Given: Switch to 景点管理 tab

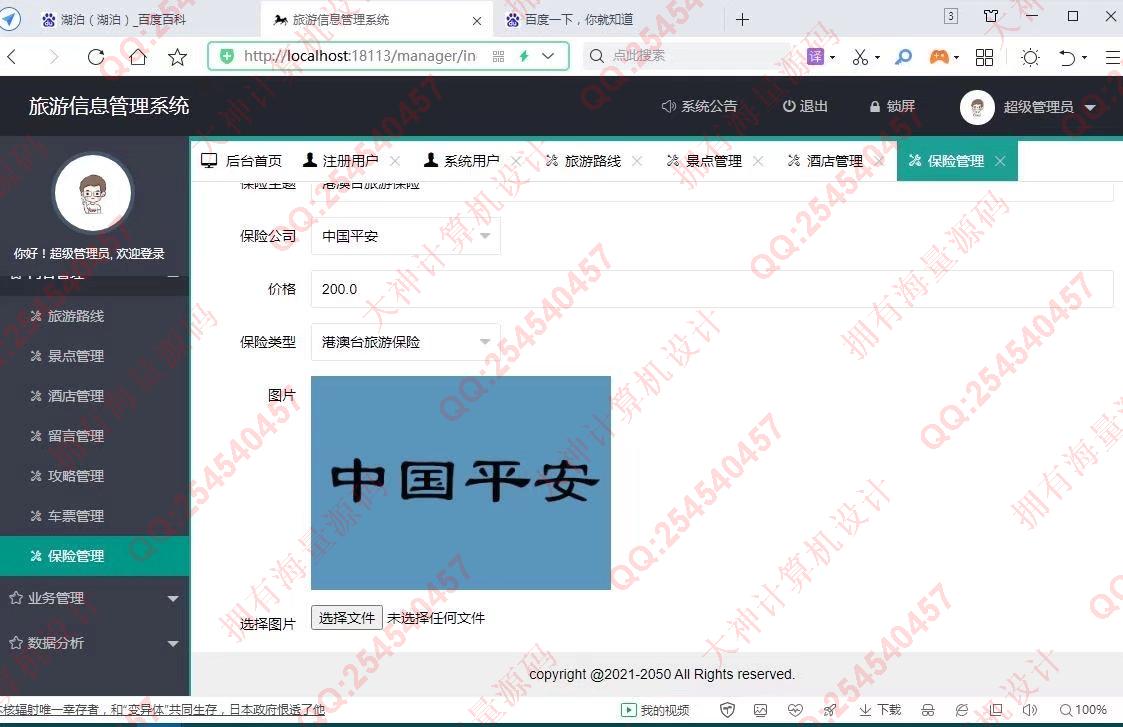Looking at the screenshot, I should [704, 160].
